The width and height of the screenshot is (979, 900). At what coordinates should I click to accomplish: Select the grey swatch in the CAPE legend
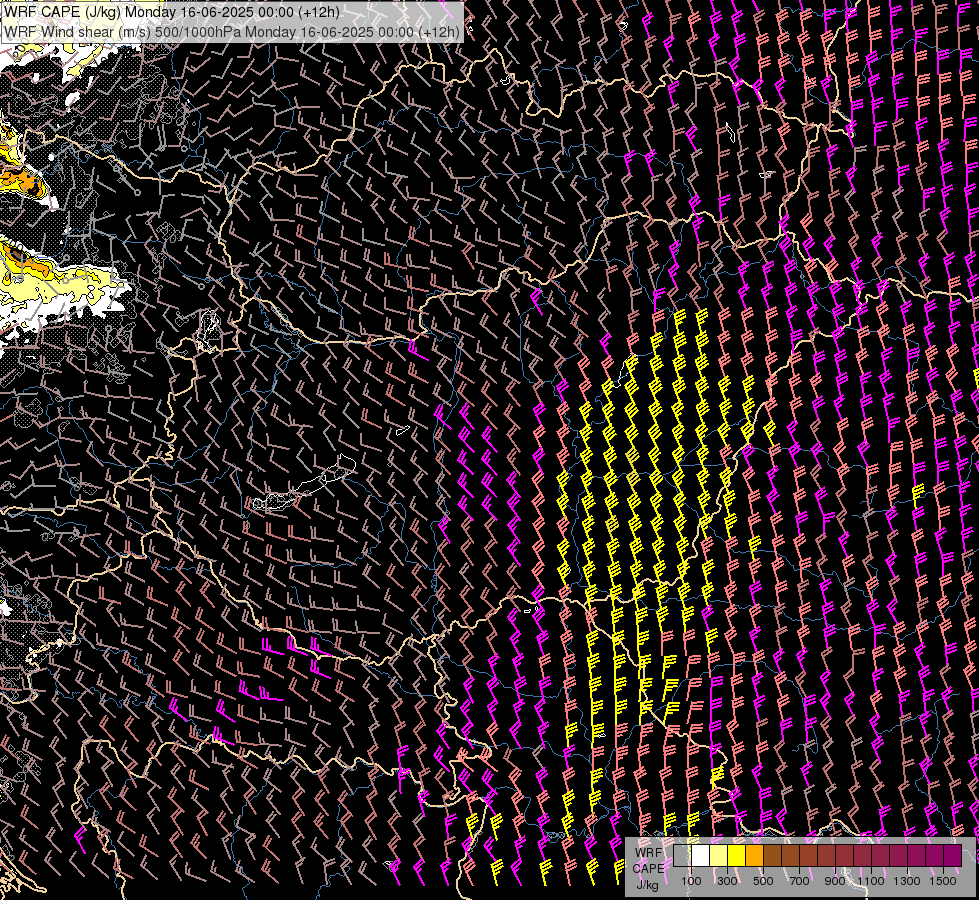point(682,855)
